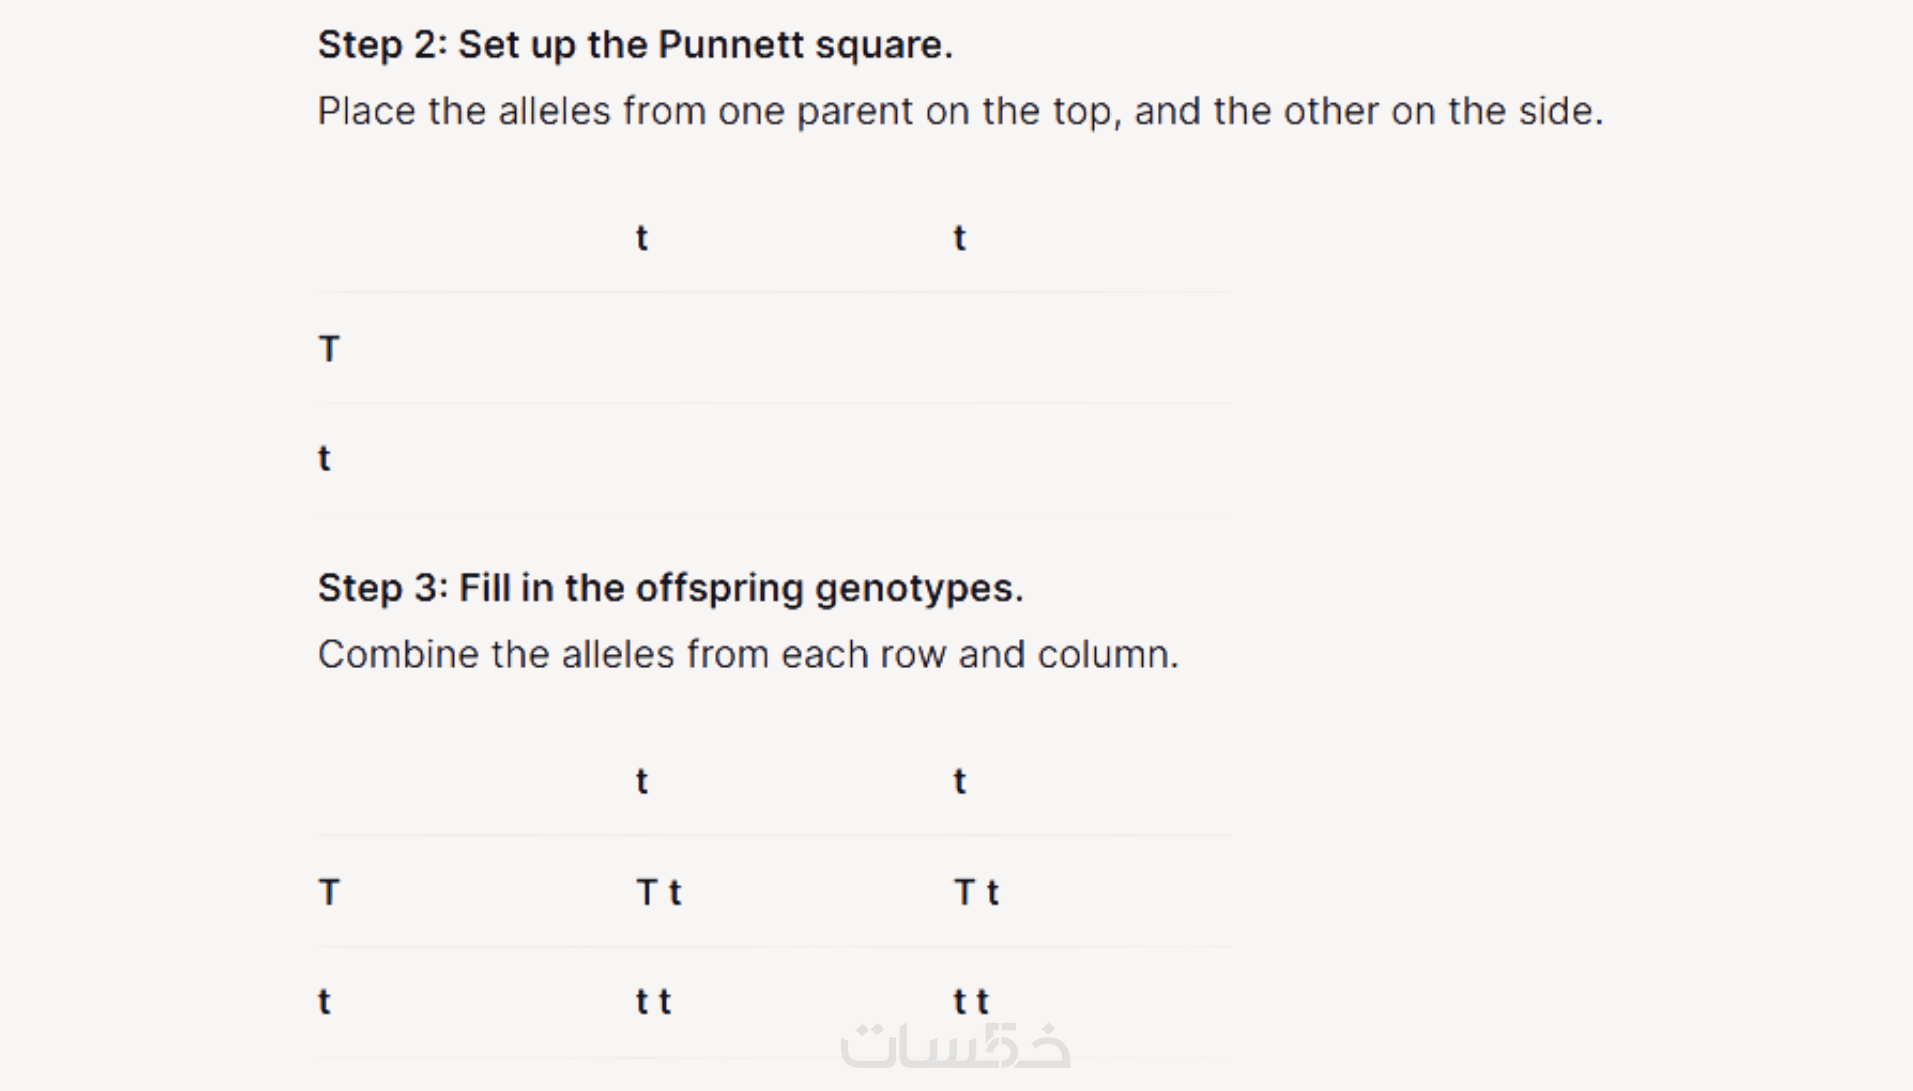
Task: Click the 'Place the alleles from one parent' sentence
Action: pos(959,111)
